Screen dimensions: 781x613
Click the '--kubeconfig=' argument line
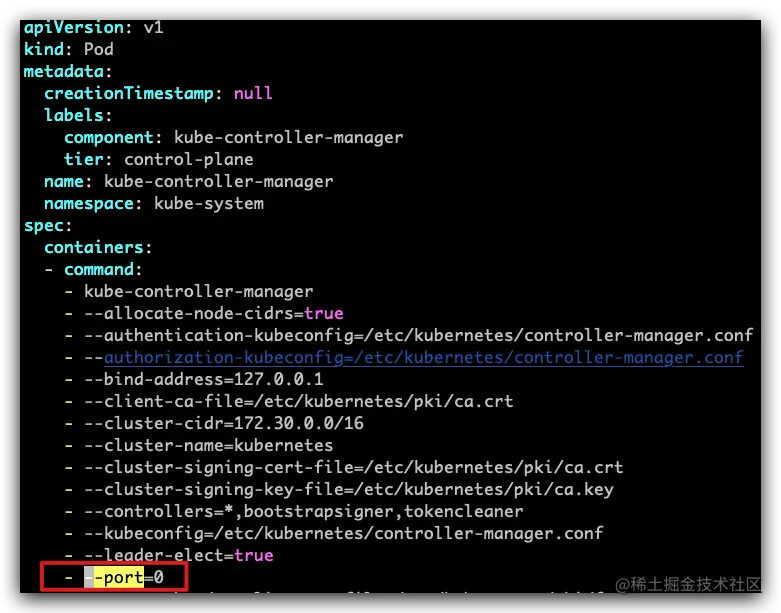tap(344, 533)
